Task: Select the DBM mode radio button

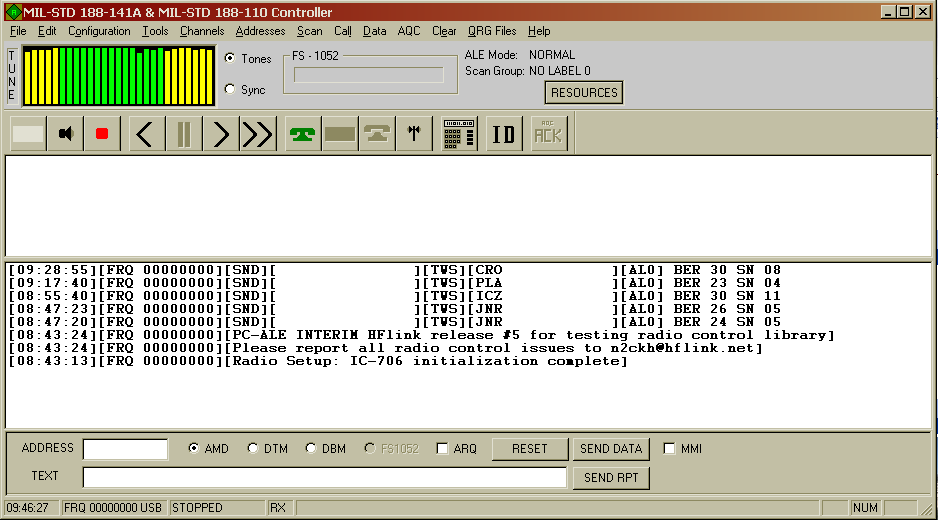Action: 311,448
